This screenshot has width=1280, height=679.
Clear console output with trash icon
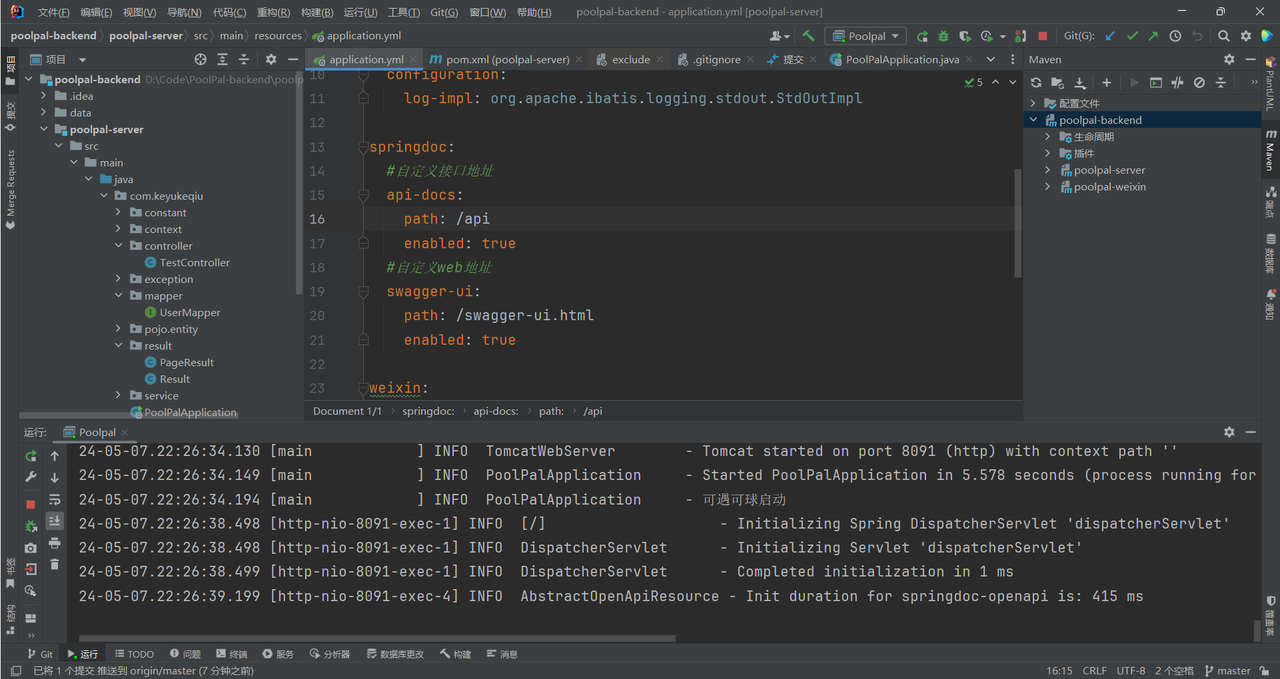click(55, 565)
